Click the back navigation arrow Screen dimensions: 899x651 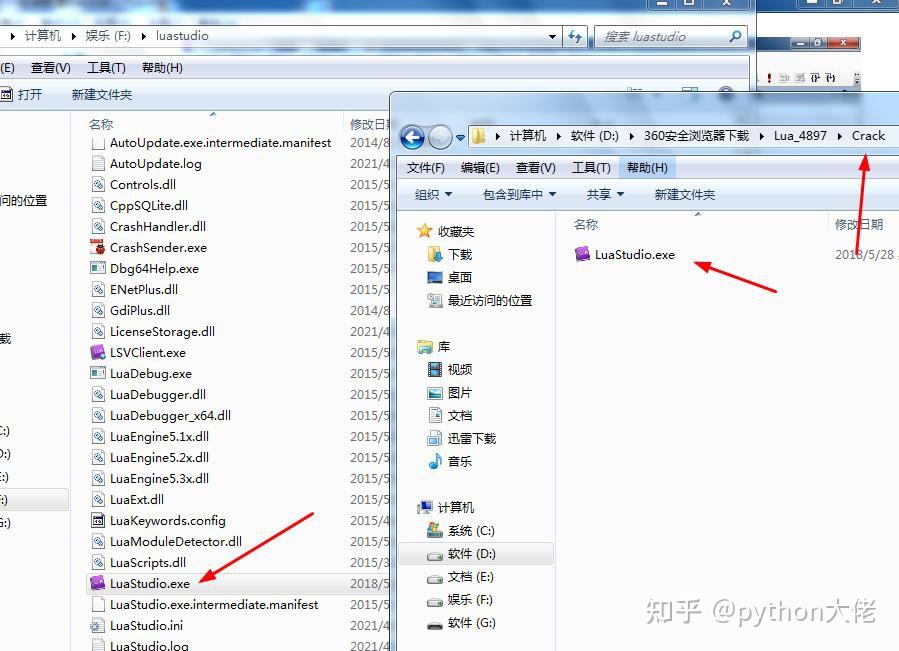pyautogui.click(x=411, y=138)
